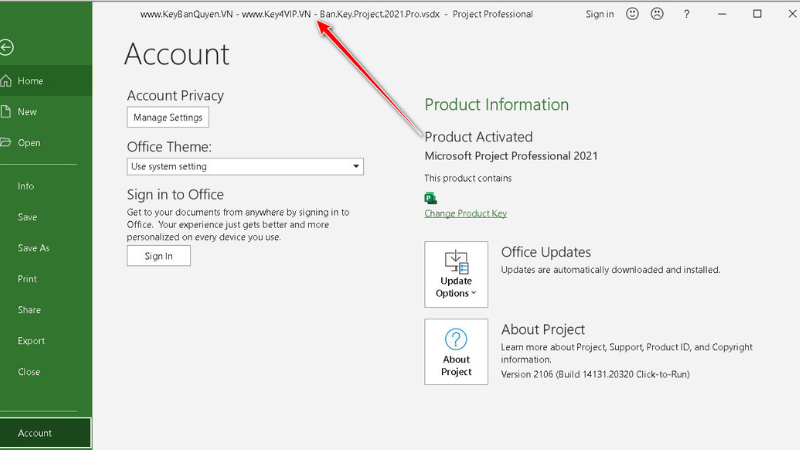This screenshot has width=800, height=450.
Task: Click the frowning face feedback icon
Action: (657, 14)
